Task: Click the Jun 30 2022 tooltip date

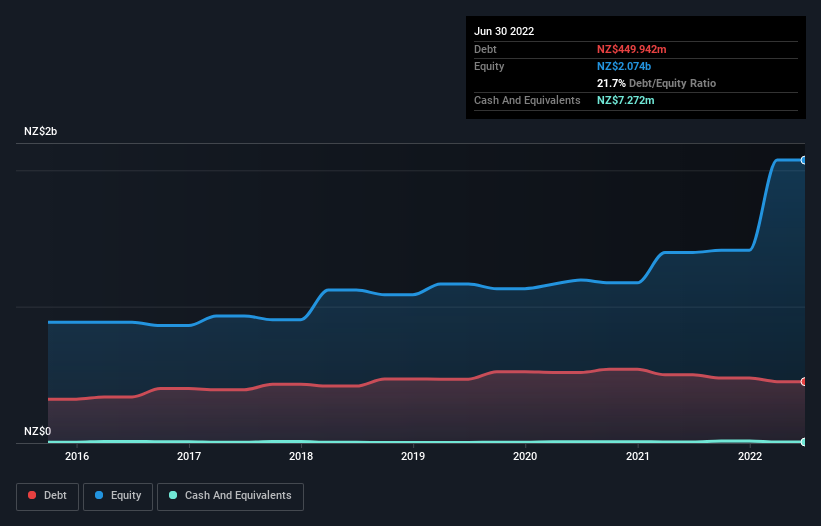Action: [504, 31]
